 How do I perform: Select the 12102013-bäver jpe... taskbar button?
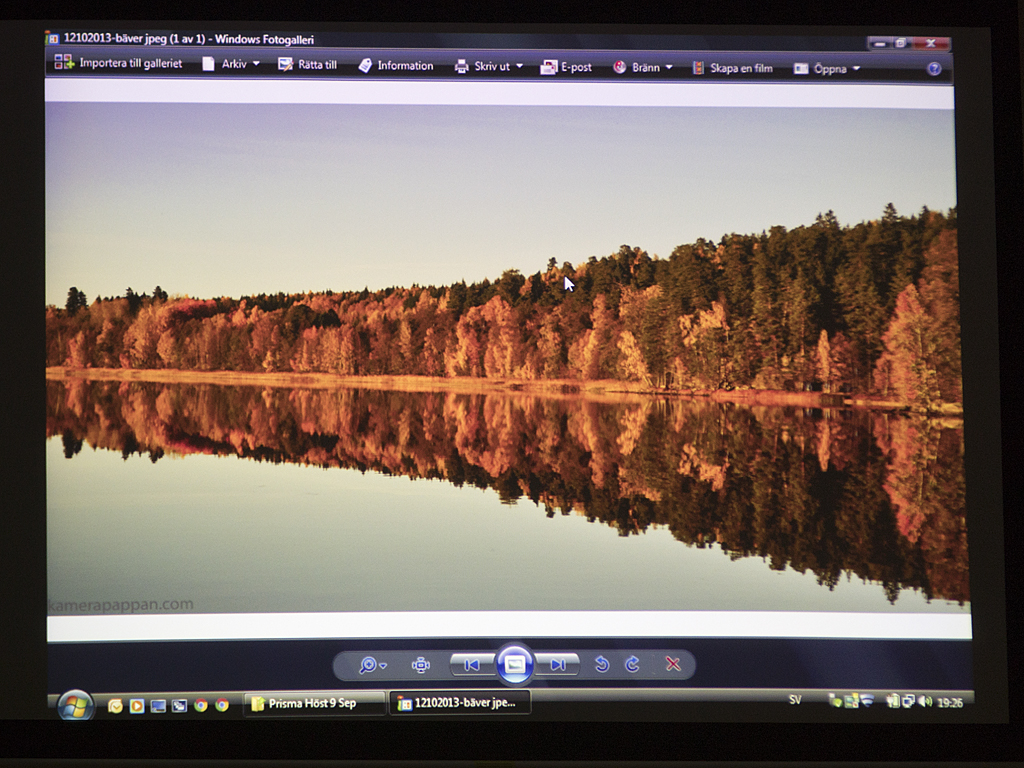click(460, 703)
